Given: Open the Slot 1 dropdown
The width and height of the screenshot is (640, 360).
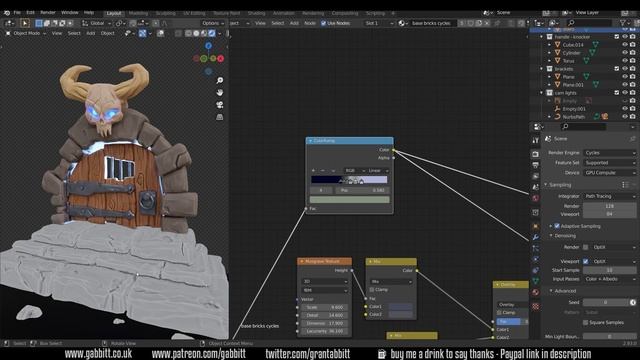Looking at the screenshot, I should tap(379, 23).
